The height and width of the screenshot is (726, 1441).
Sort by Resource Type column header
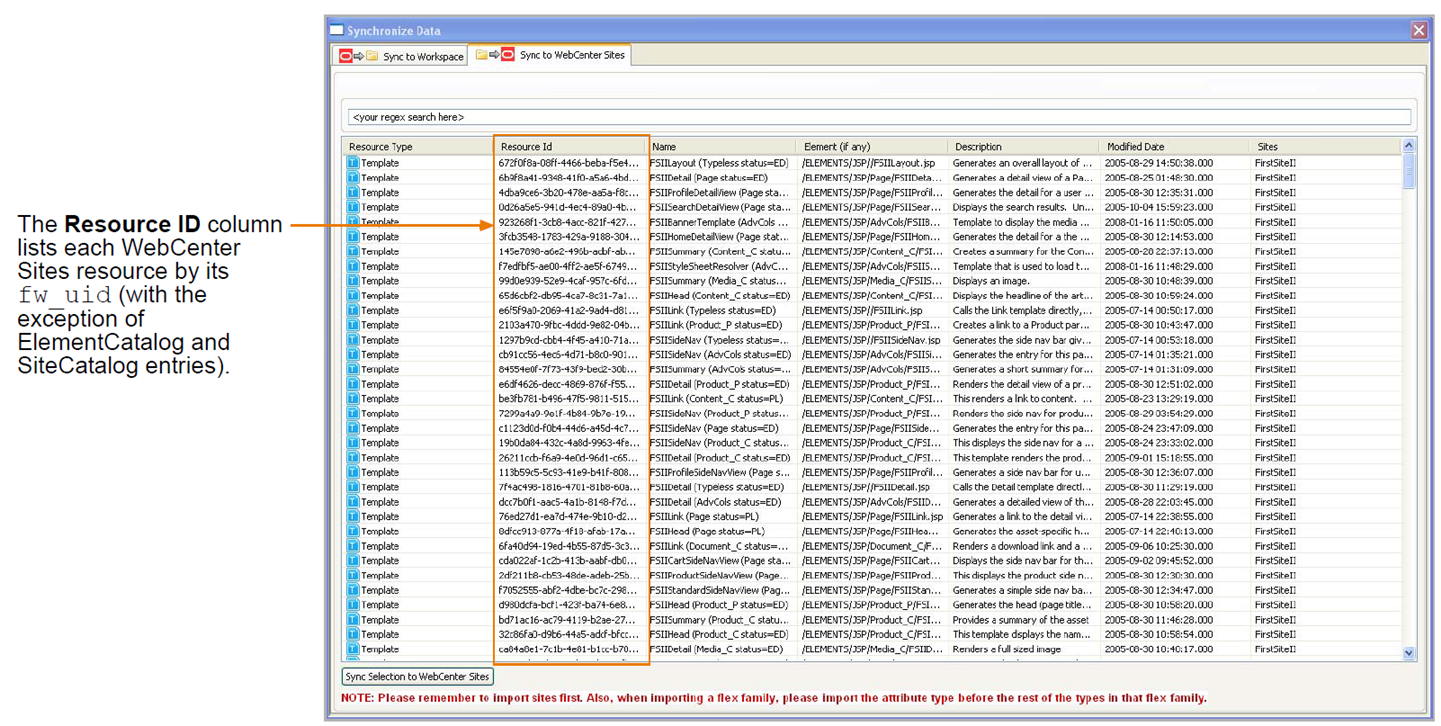[418, 147]
